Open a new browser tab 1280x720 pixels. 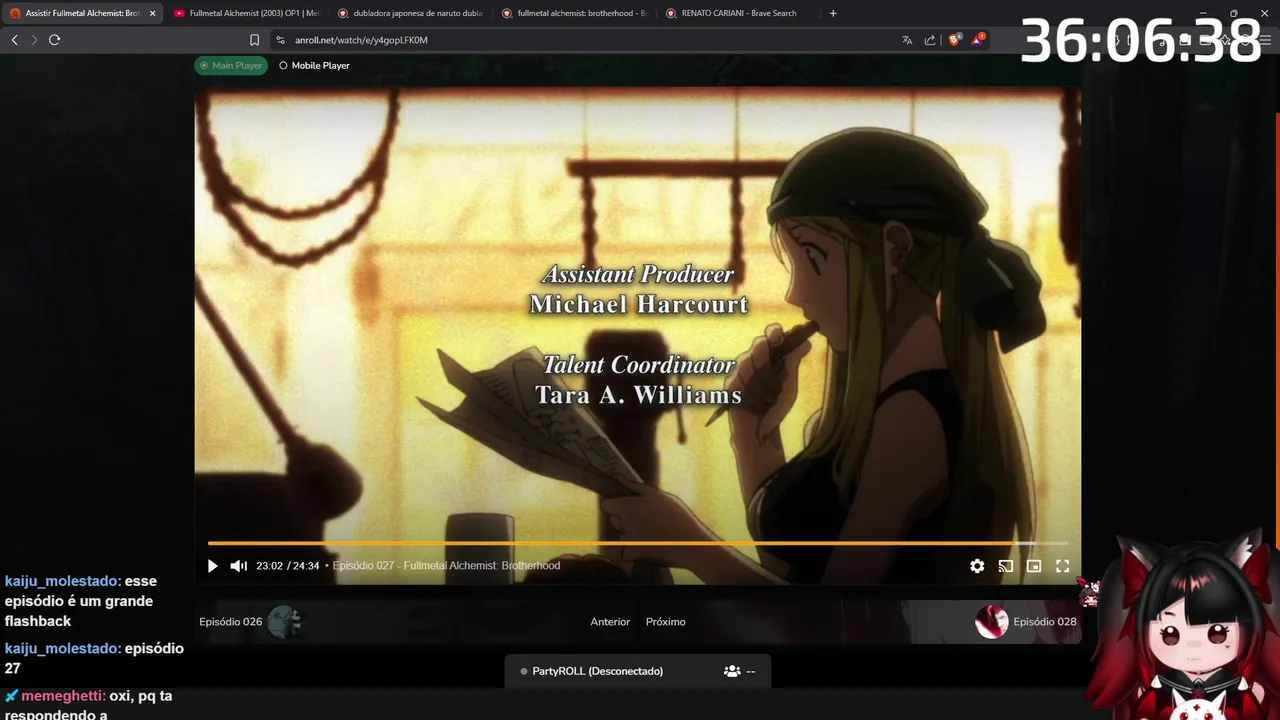click(x=833, y=13)
